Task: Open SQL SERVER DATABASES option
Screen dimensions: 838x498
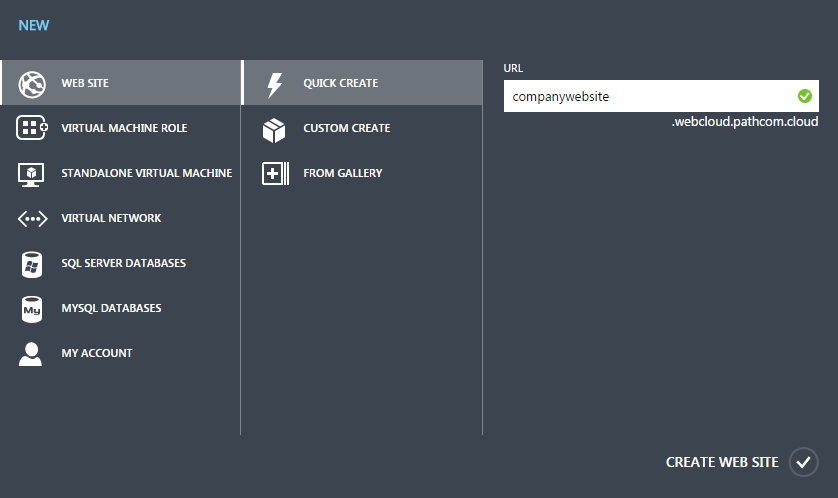Action: point(123,263)
